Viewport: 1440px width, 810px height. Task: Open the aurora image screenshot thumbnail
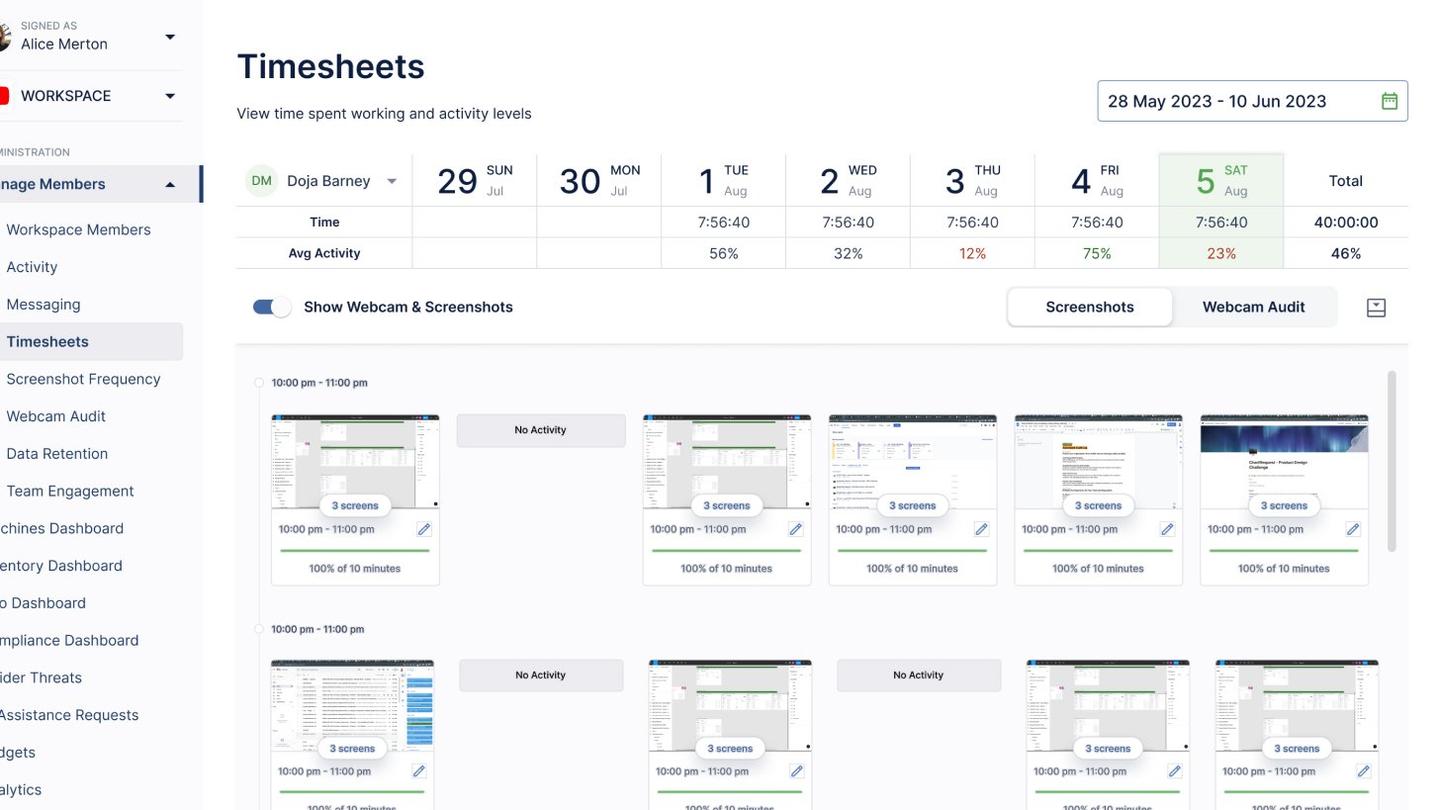point(1284,462)
